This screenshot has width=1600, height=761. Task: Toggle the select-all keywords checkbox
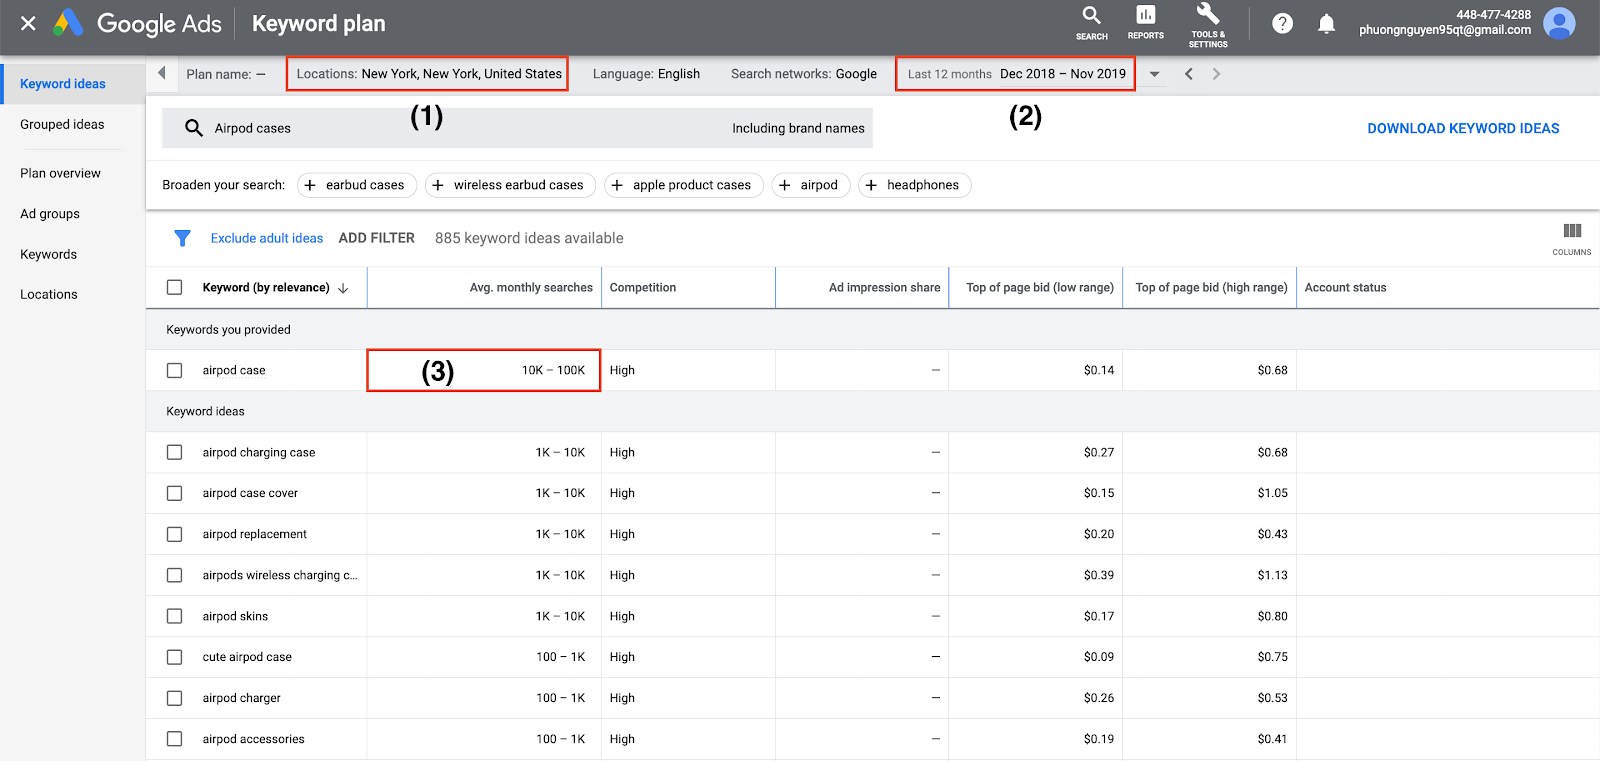point(175,288)
